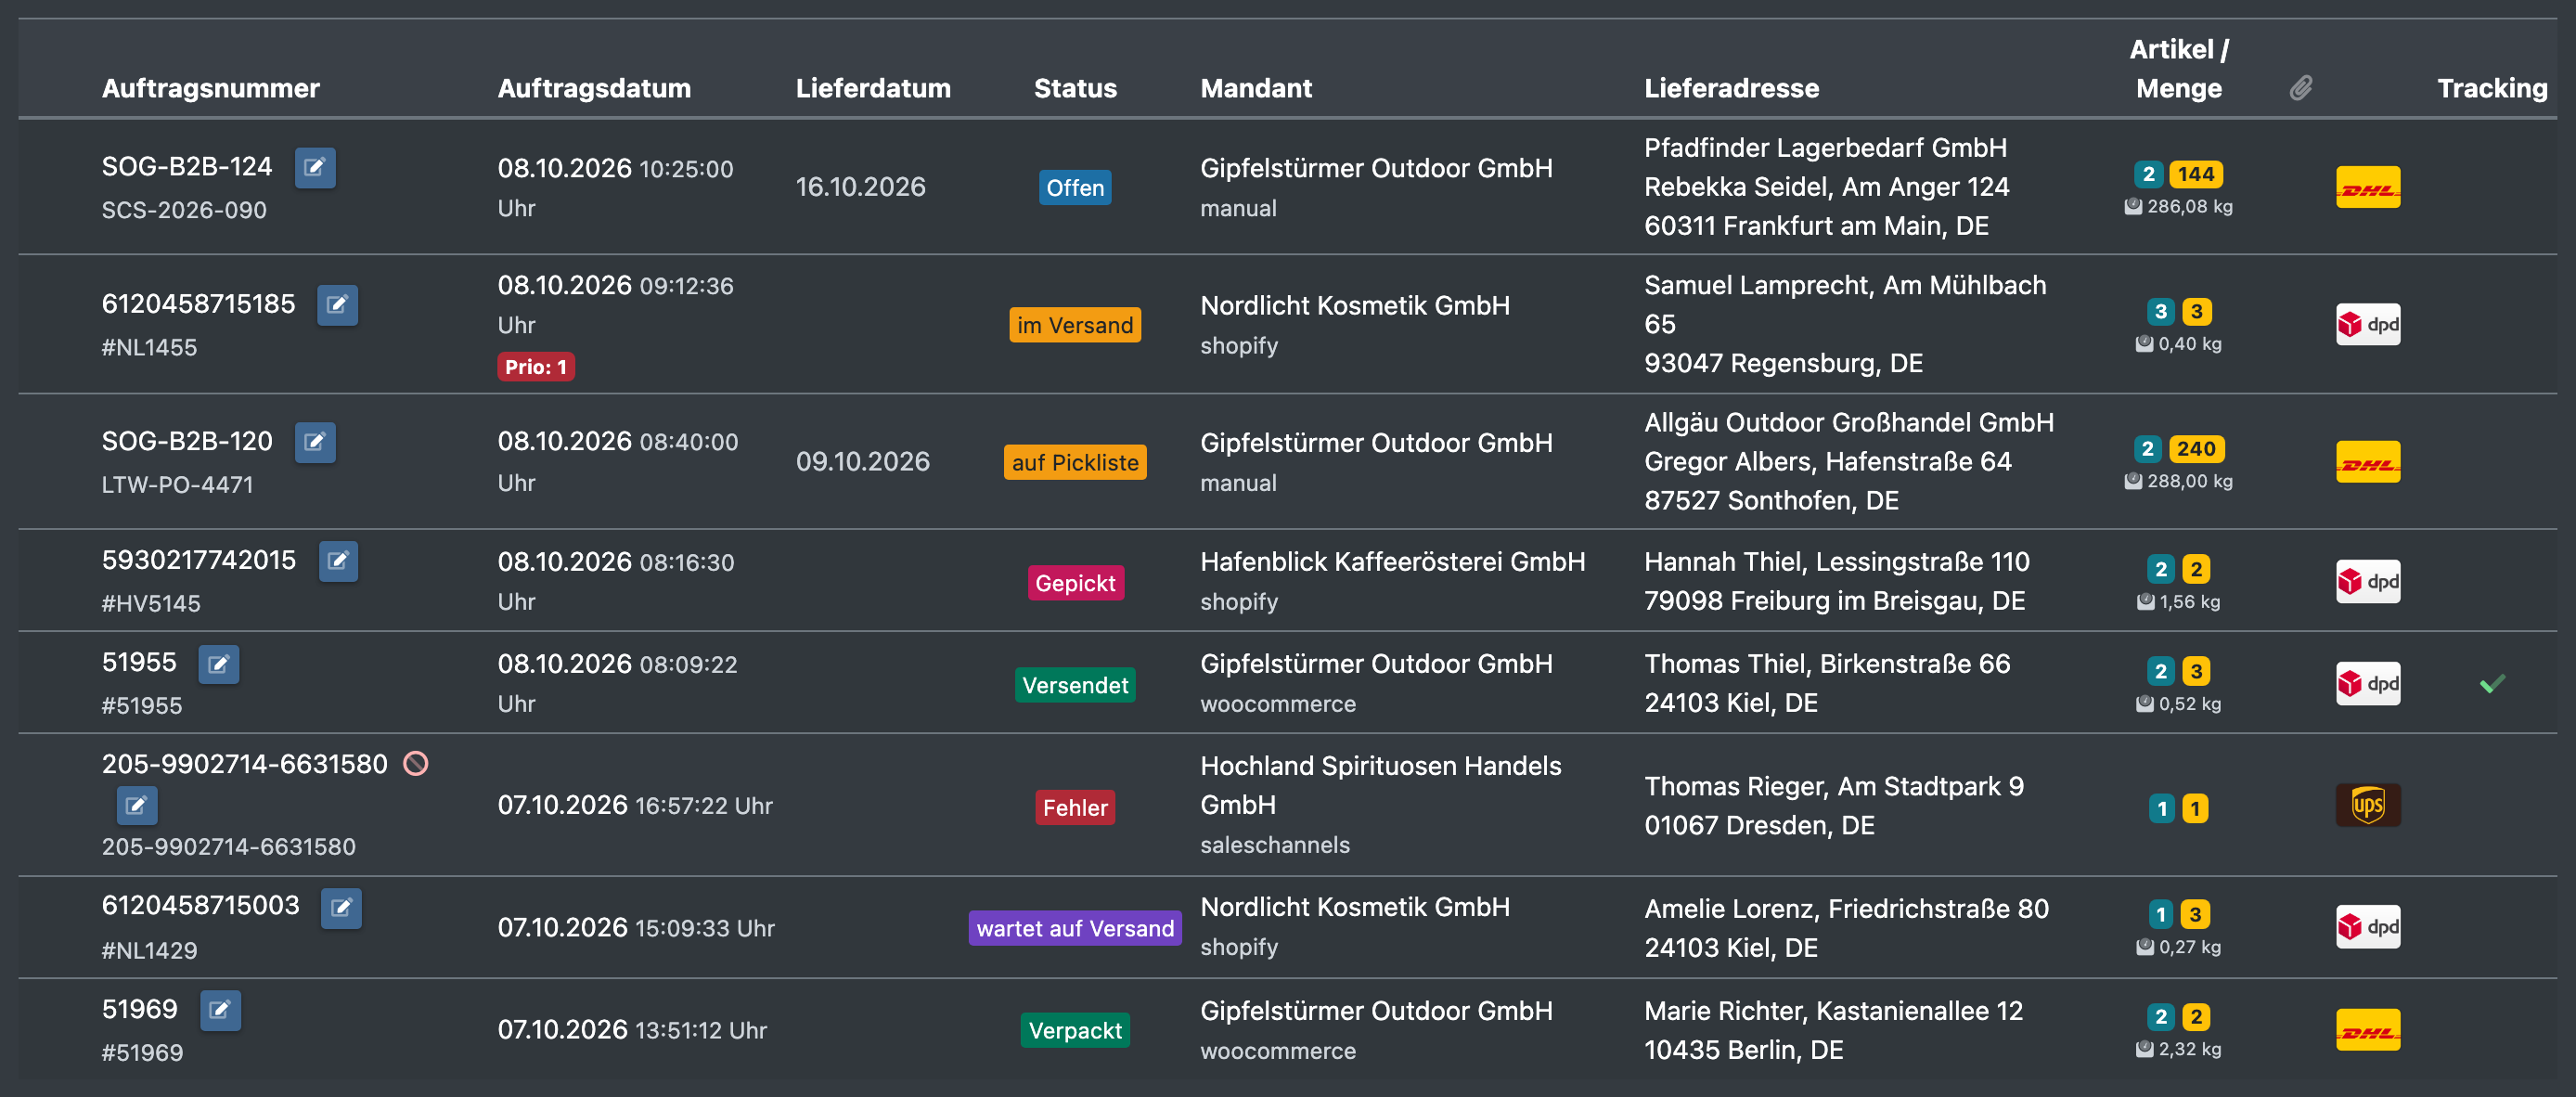Sort by Auftragsnummer column header
This screenshot has width=2576, height=1097.
pos(211,88)
